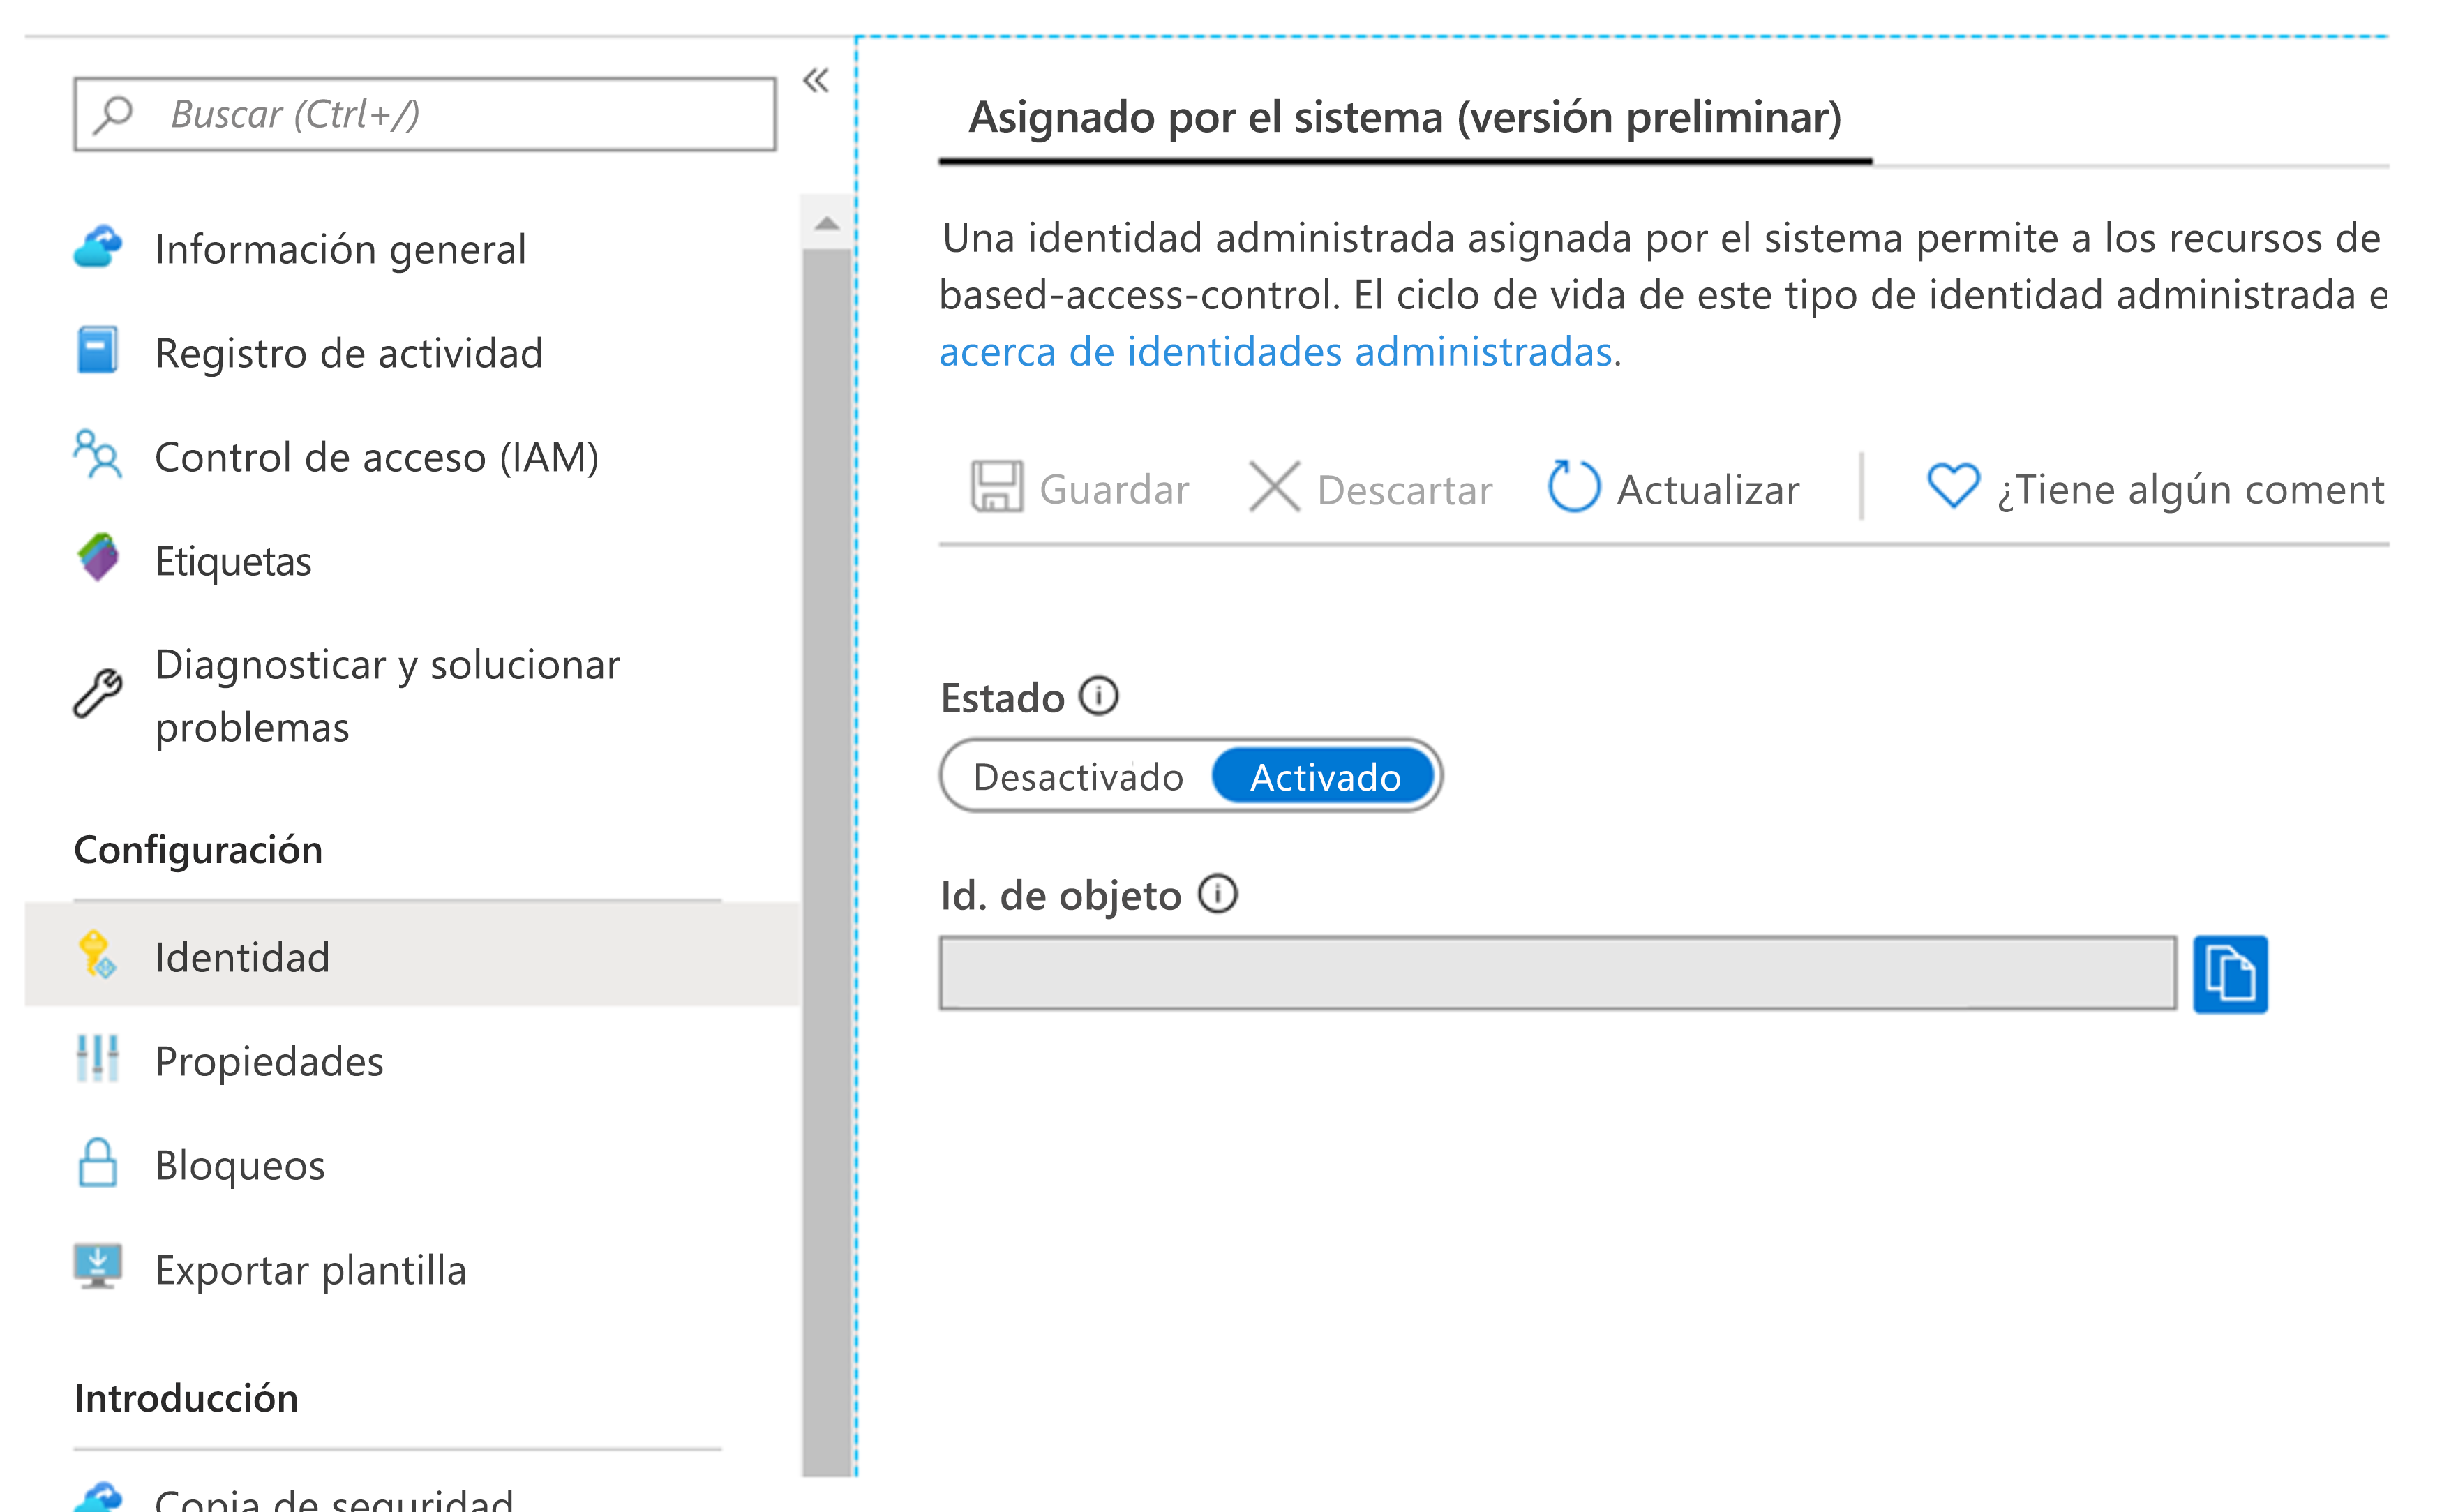
Task: Open acerca de identidades administradas link
Action: (x=1276, y=352)
